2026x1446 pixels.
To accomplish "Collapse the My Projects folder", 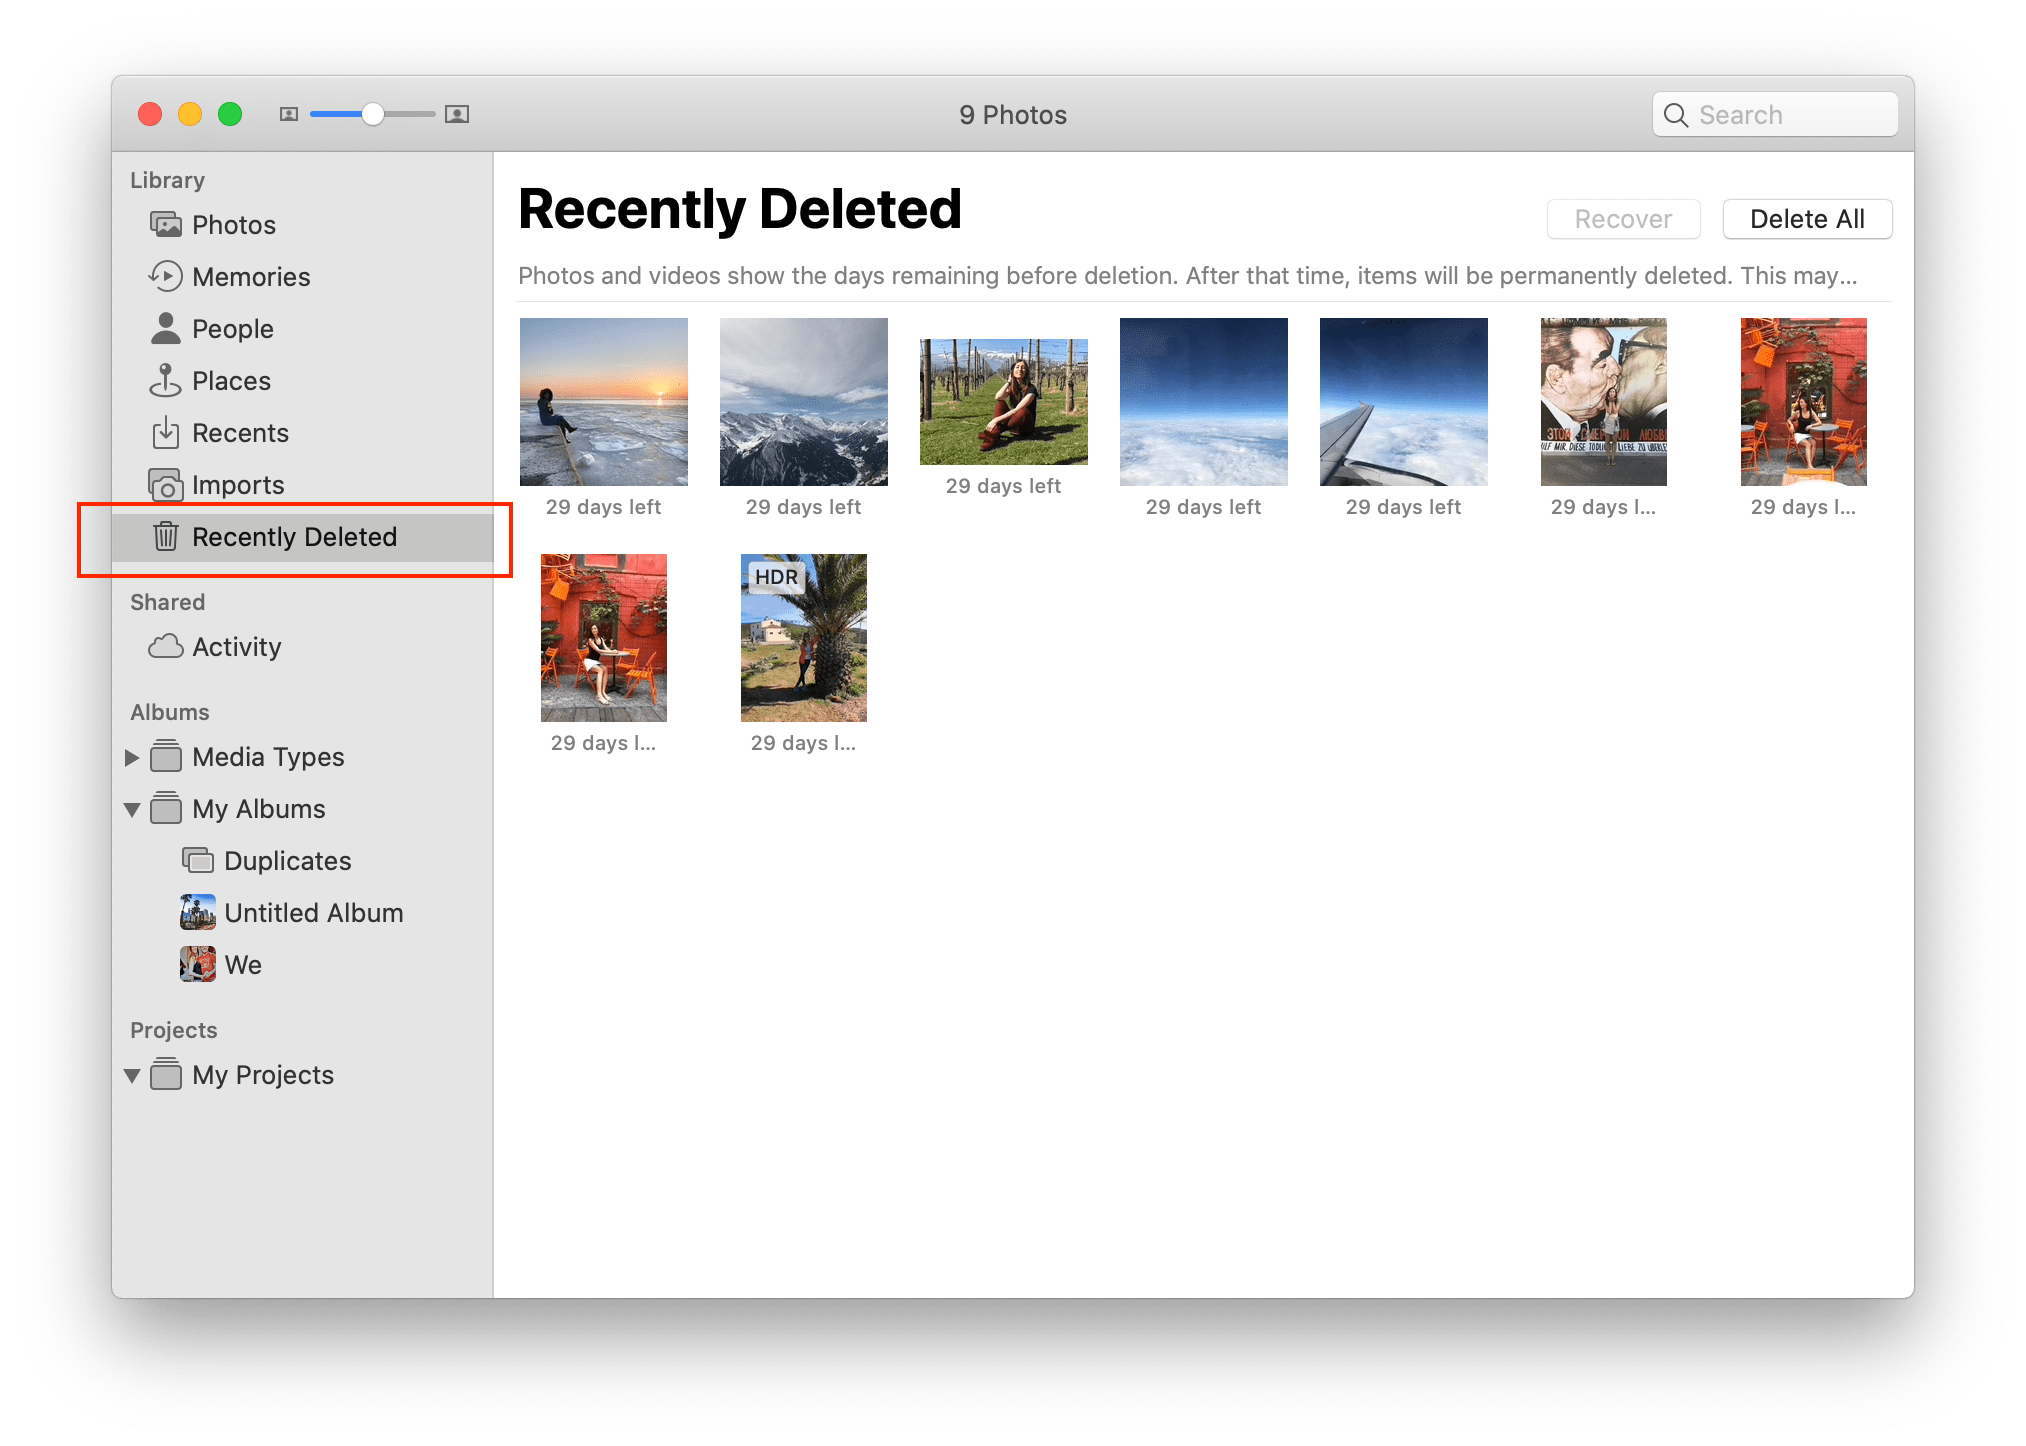I will (x=149, y=1074).
